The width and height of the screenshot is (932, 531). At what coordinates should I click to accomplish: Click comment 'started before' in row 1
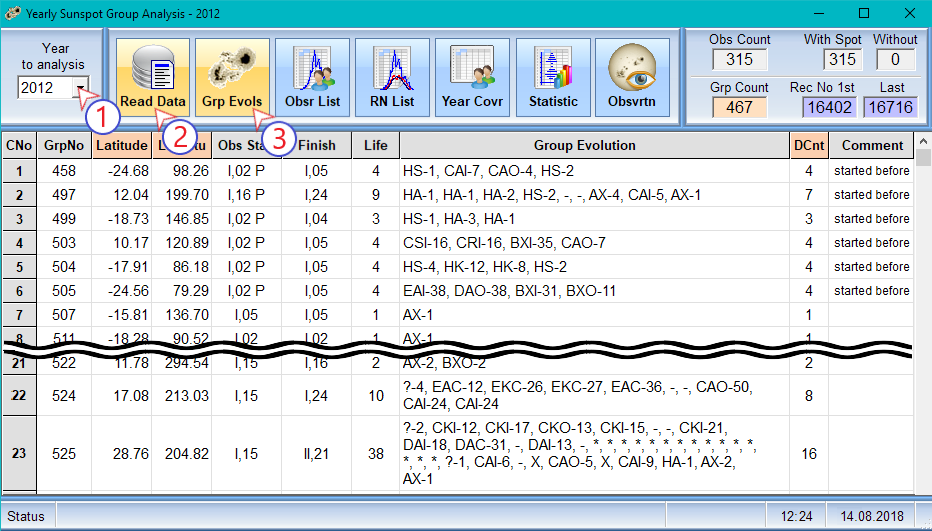tap(871, 171)
